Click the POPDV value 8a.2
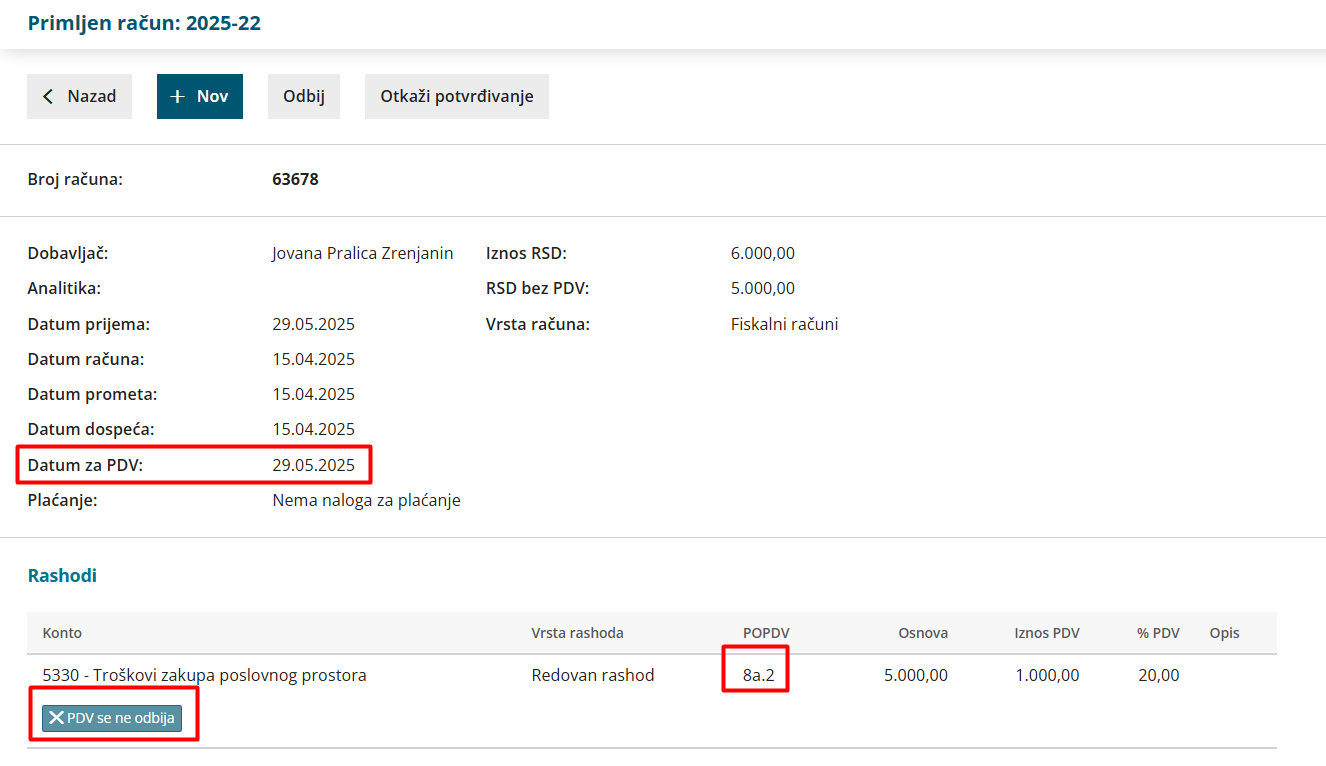1326x766 pixels. pos(758,675)
